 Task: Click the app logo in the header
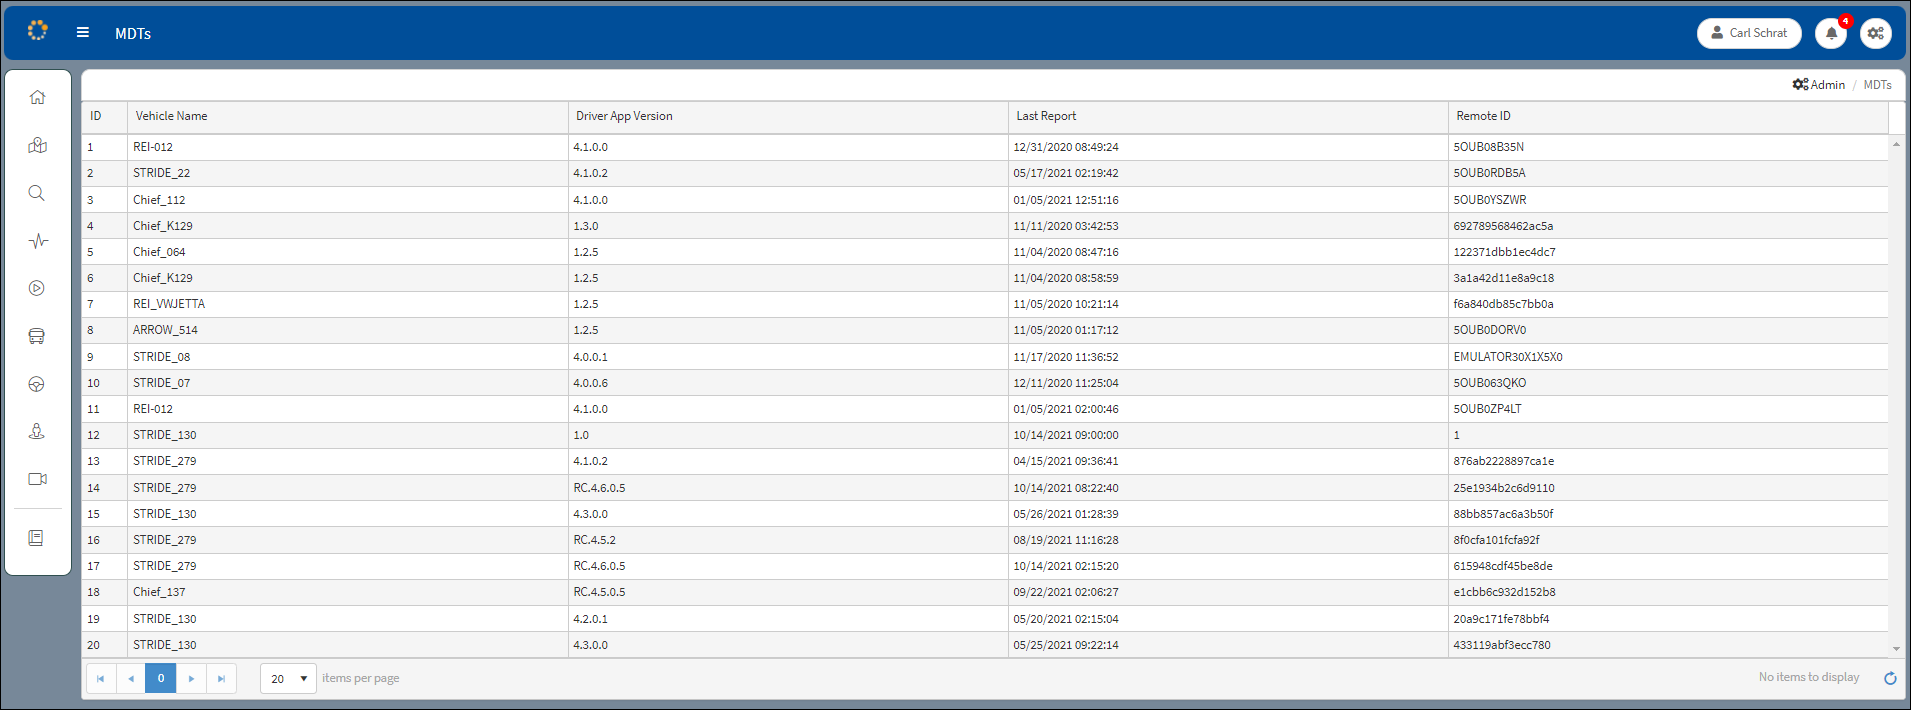click(x=37, y=31)
